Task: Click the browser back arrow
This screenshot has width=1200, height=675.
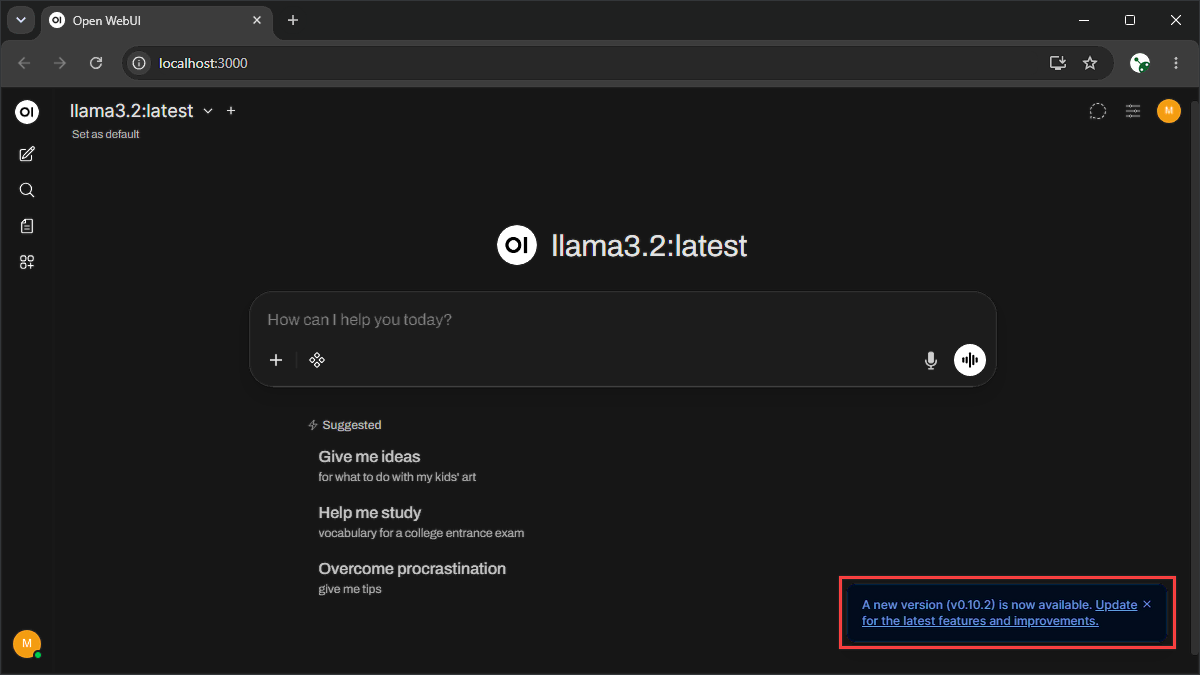Action: point(24,63)
